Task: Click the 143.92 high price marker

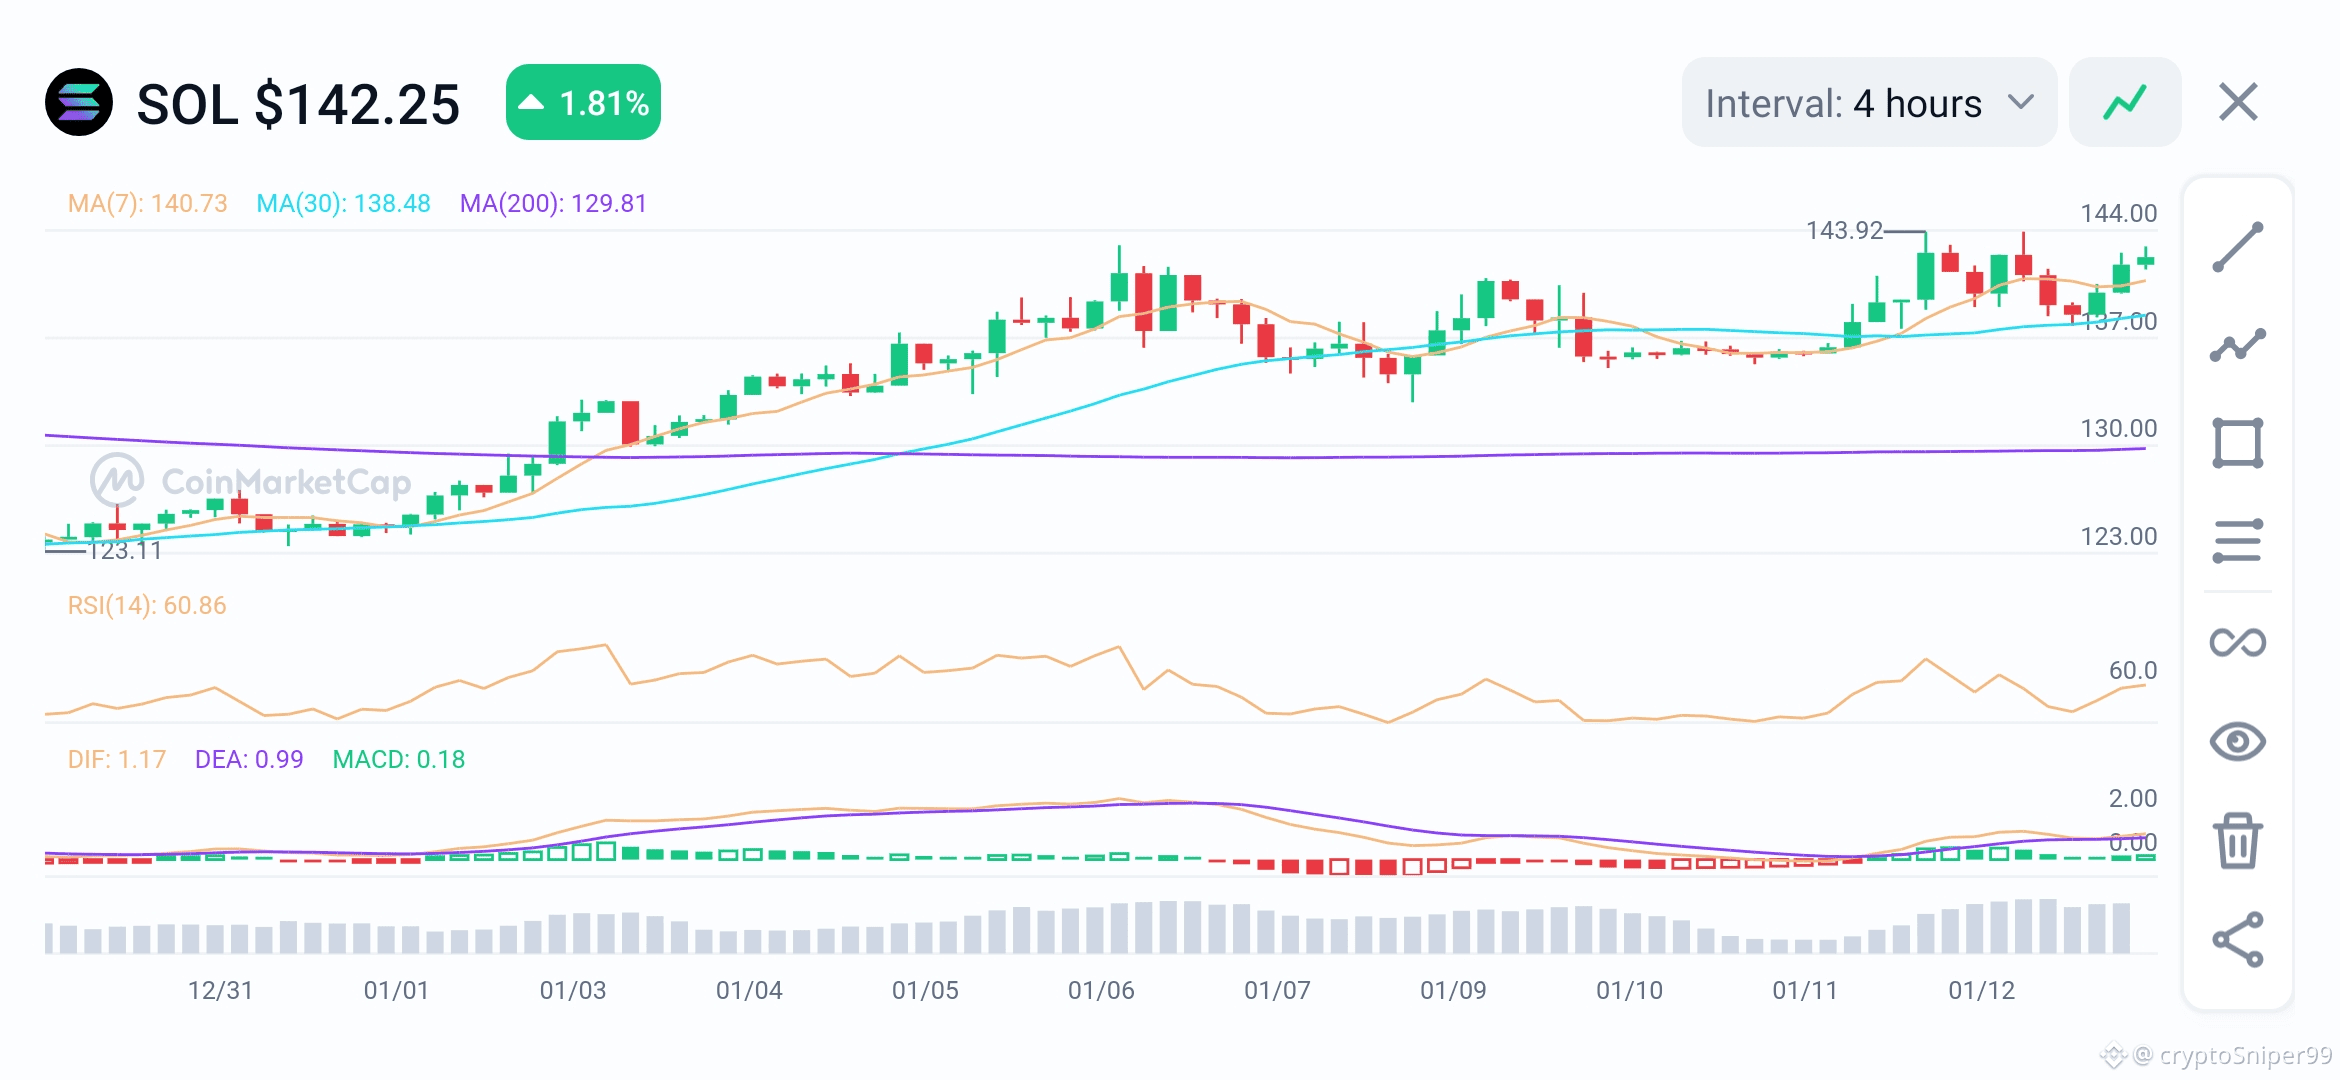Action: click(1844, 231)
